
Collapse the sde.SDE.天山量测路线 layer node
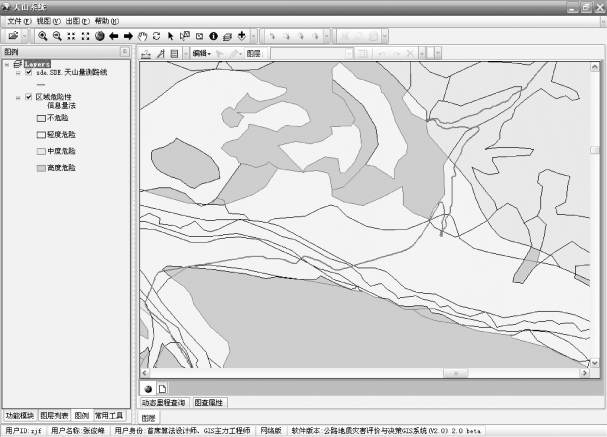pos(18,73)
